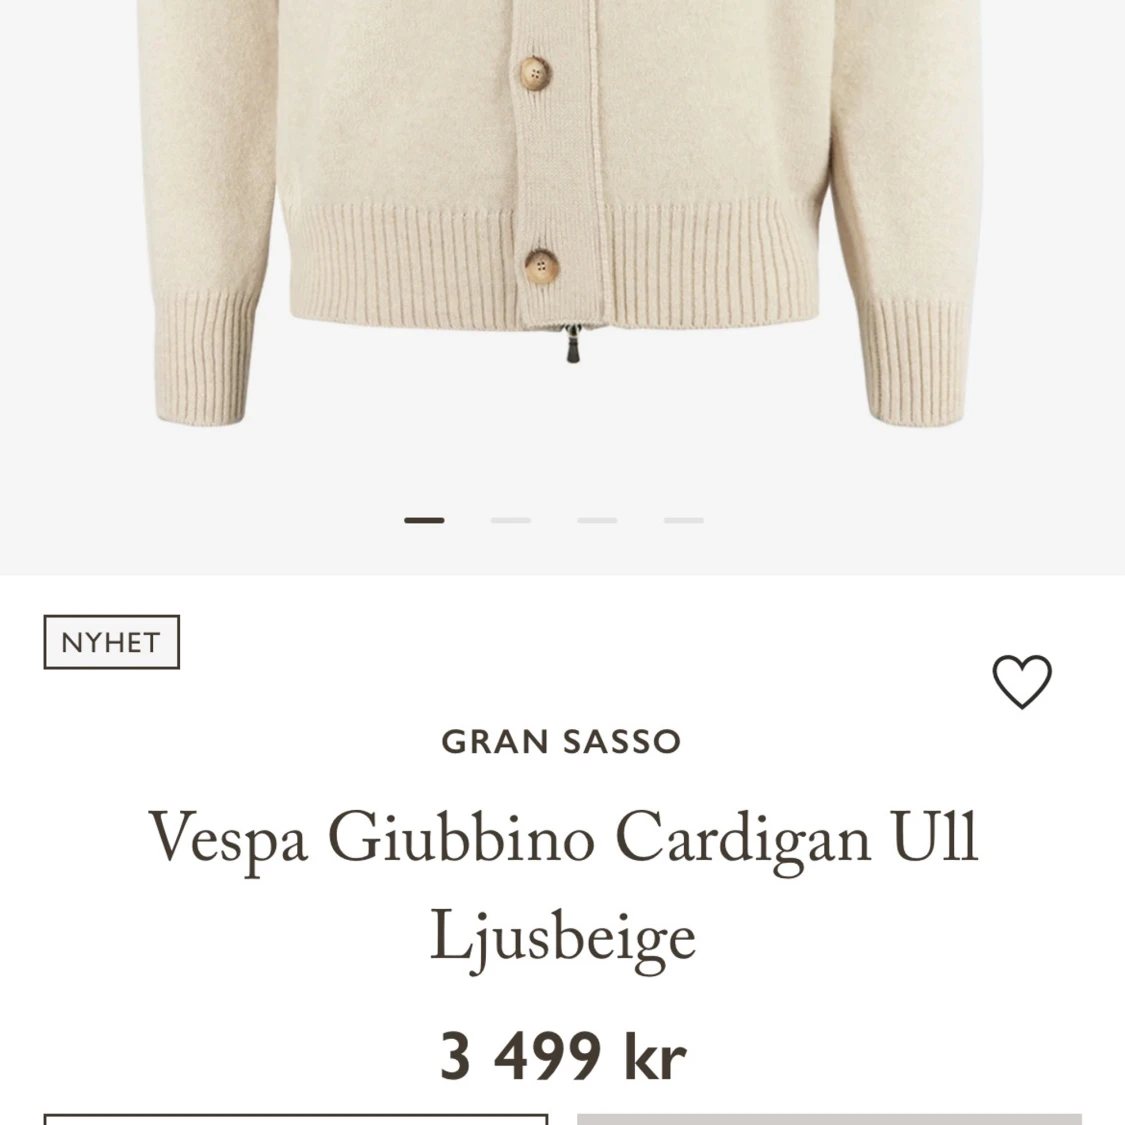This screenshot has width=1125, height=1125.
Task: Add cardigan to favorites with heart icon
Action: pos(1022,682)
